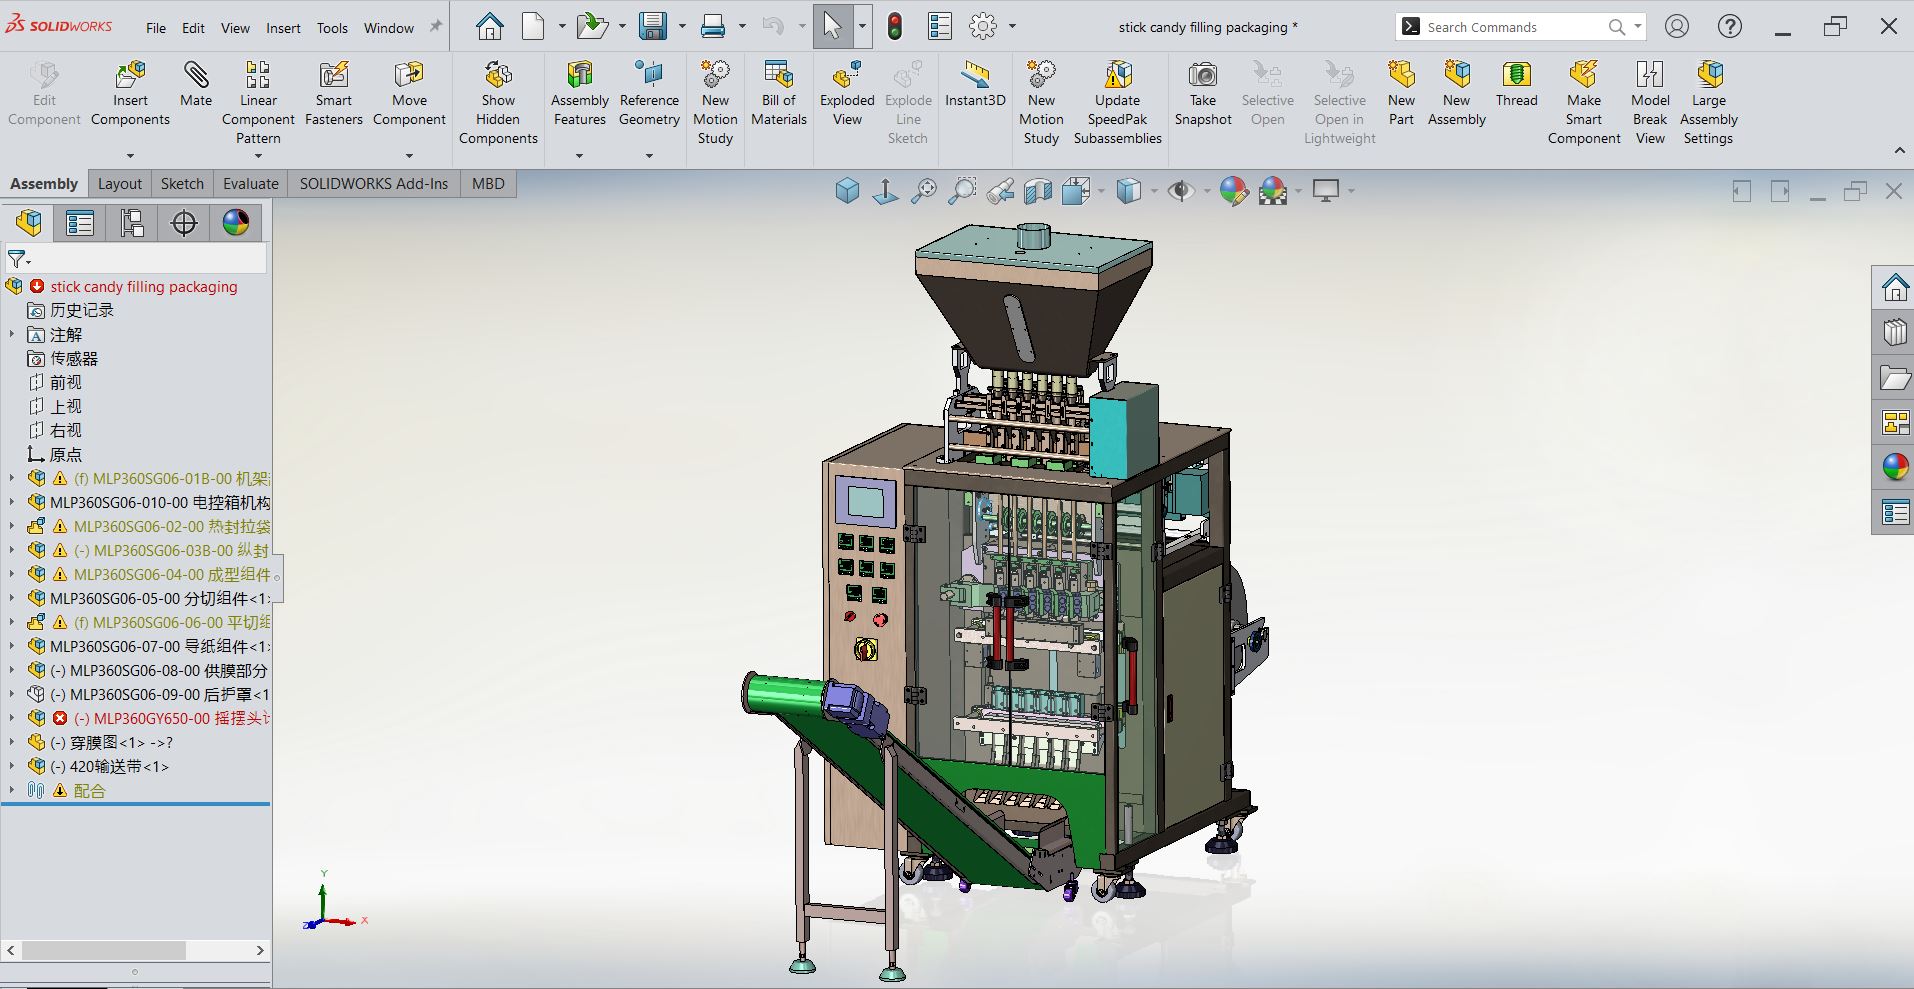Open the Edit menu

(193, 28)
